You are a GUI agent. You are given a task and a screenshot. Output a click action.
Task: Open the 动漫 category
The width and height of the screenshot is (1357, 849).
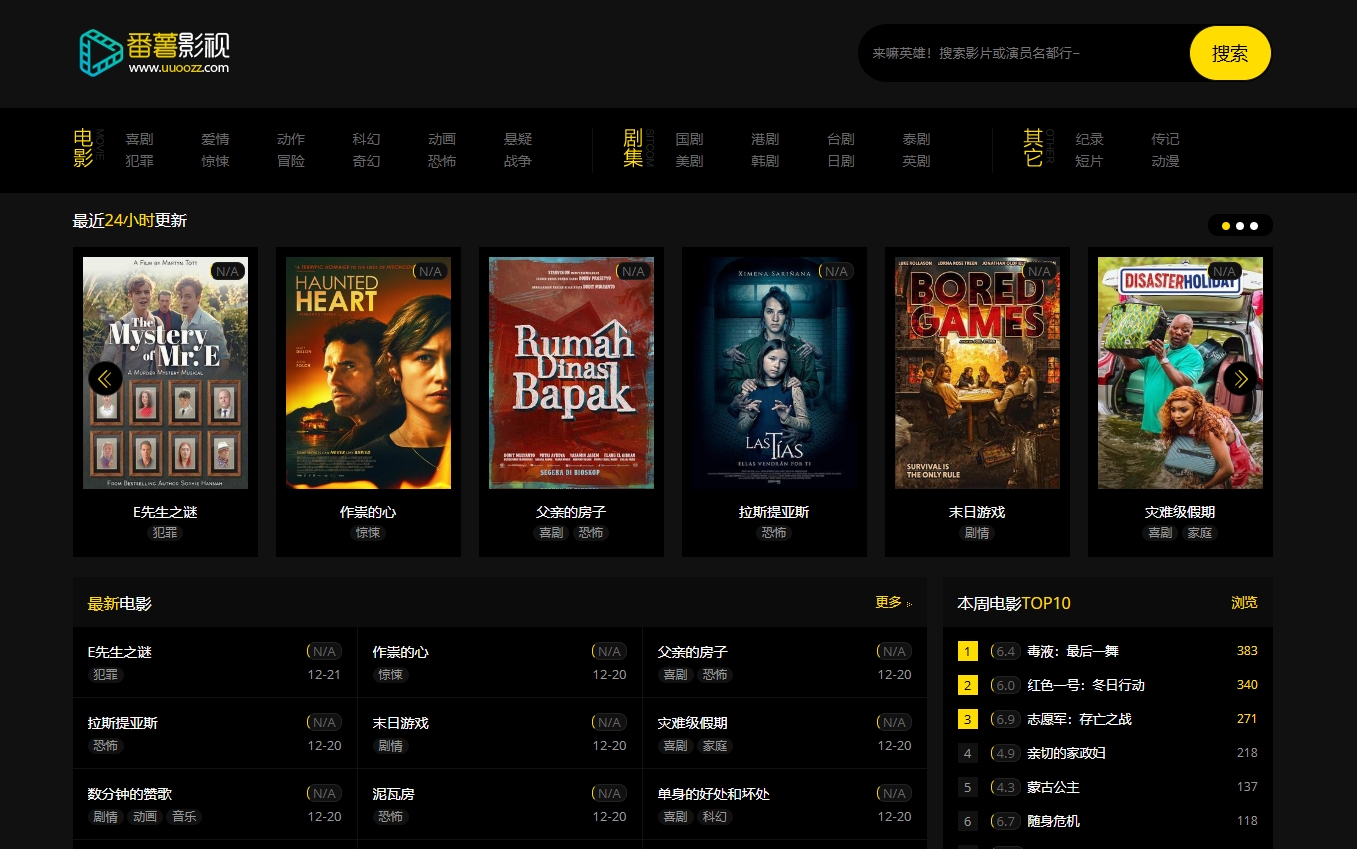tap(1165, 161)
